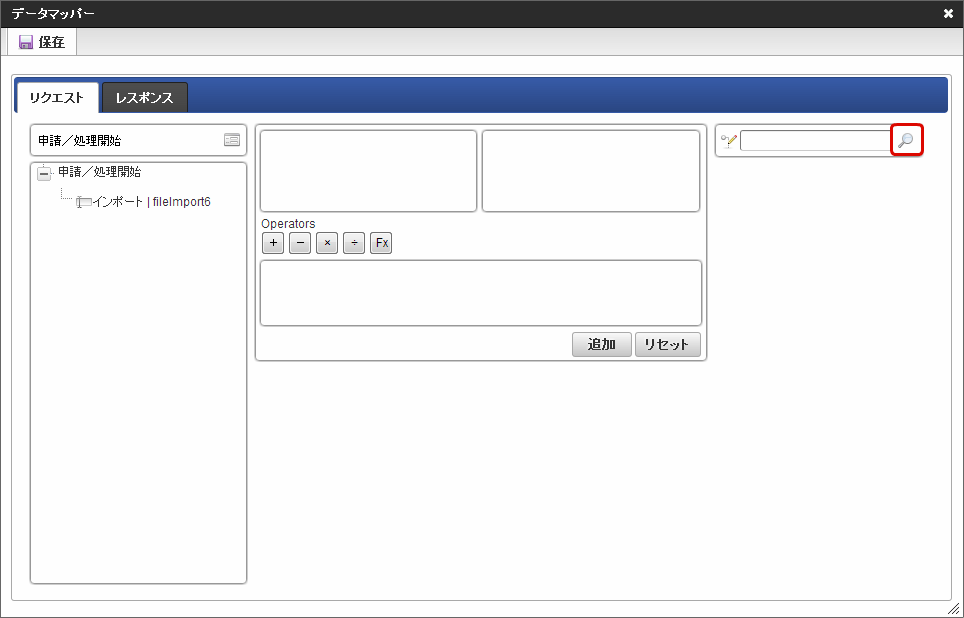Click the 保存 button
The image size is (964, 618).
[x=42, y=42]
